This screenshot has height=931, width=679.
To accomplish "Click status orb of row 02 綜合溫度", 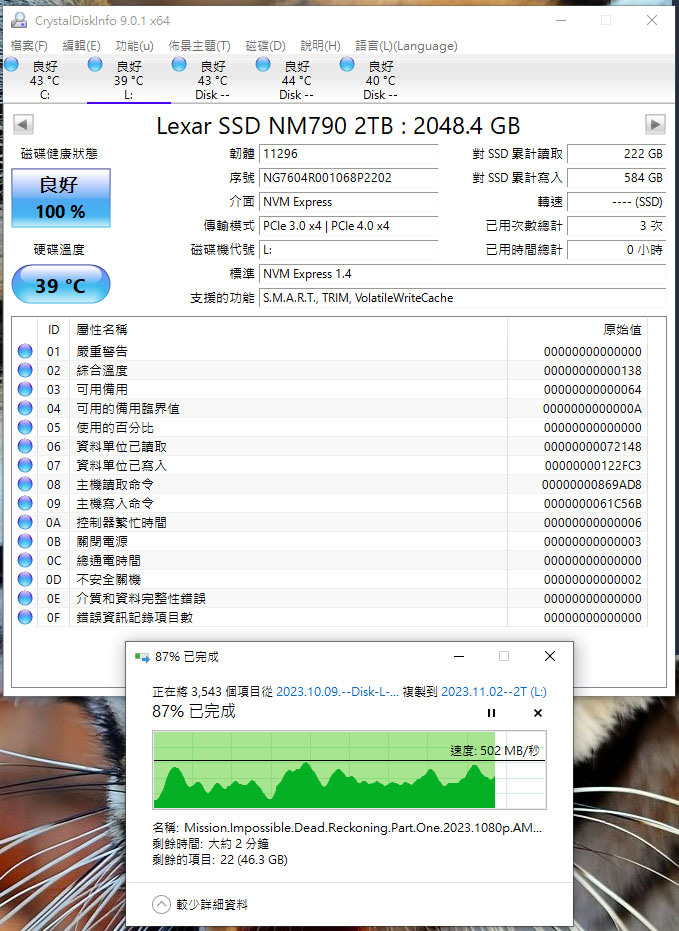I will coord(25,370).
